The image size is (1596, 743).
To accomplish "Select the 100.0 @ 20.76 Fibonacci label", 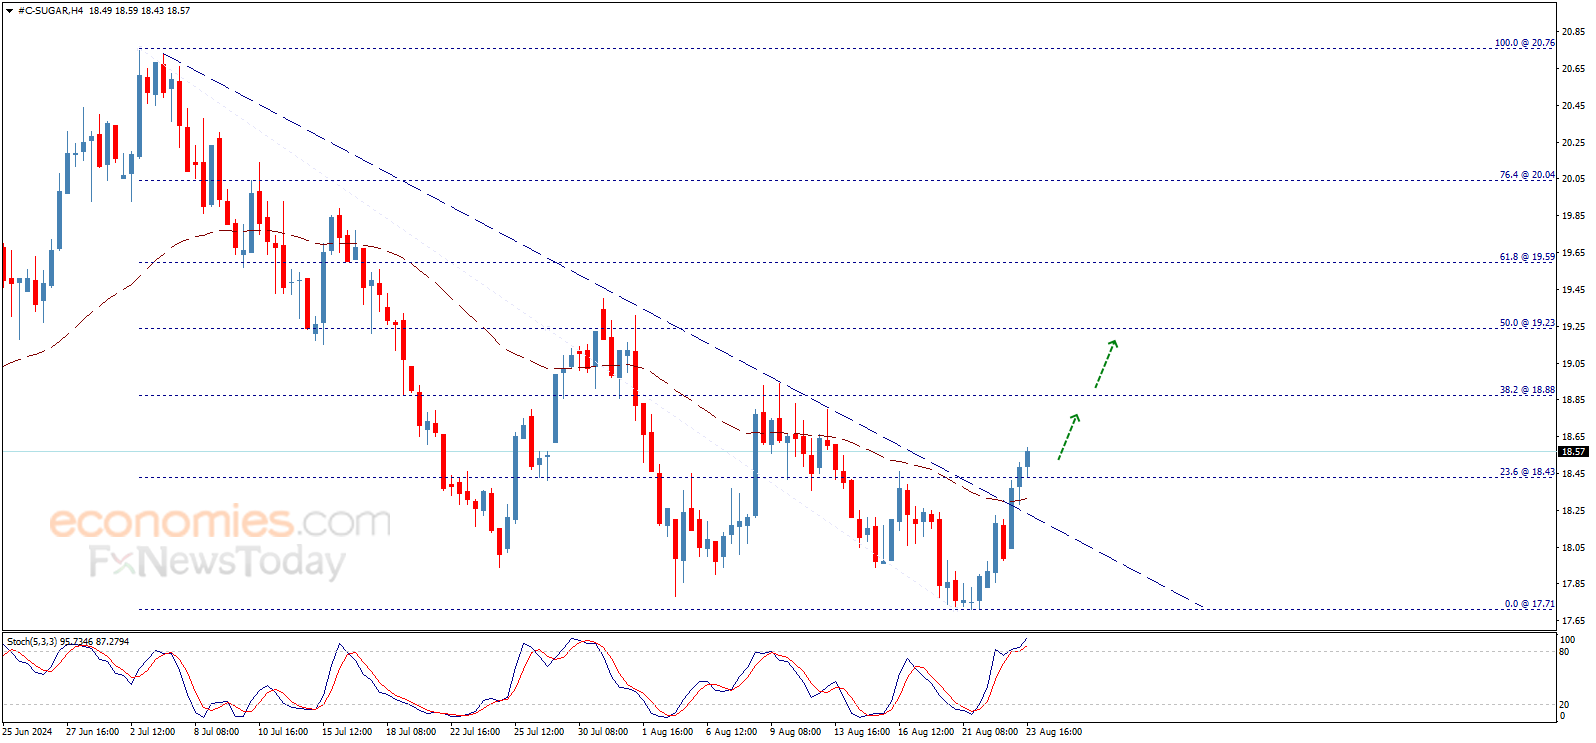I will pyautogui.click(x=1525, y=43).
